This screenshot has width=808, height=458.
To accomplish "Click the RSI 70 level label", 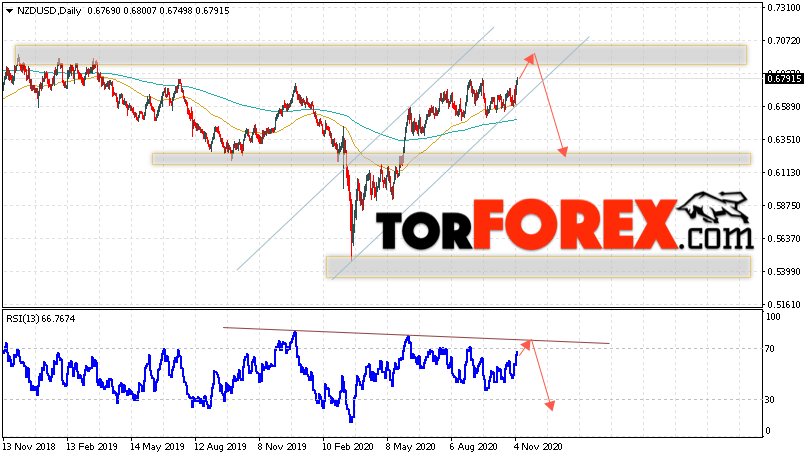I will pyautogui.click(x=770, y=349).
